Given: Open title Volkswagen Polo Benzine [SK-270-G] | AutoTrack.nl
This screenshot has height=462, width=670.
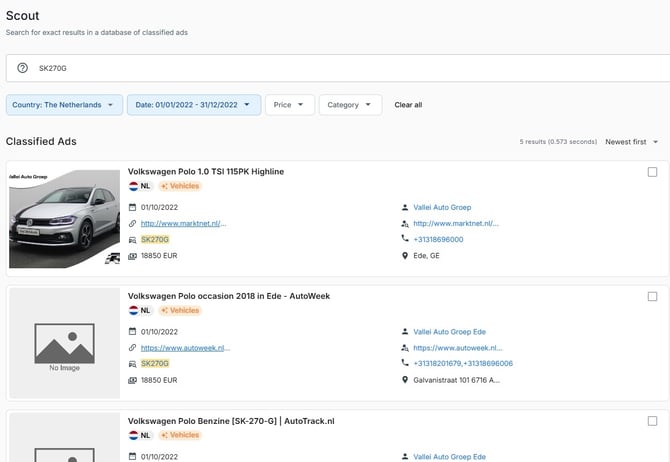Looking at the screenshot, I should [x=231, y=421].
